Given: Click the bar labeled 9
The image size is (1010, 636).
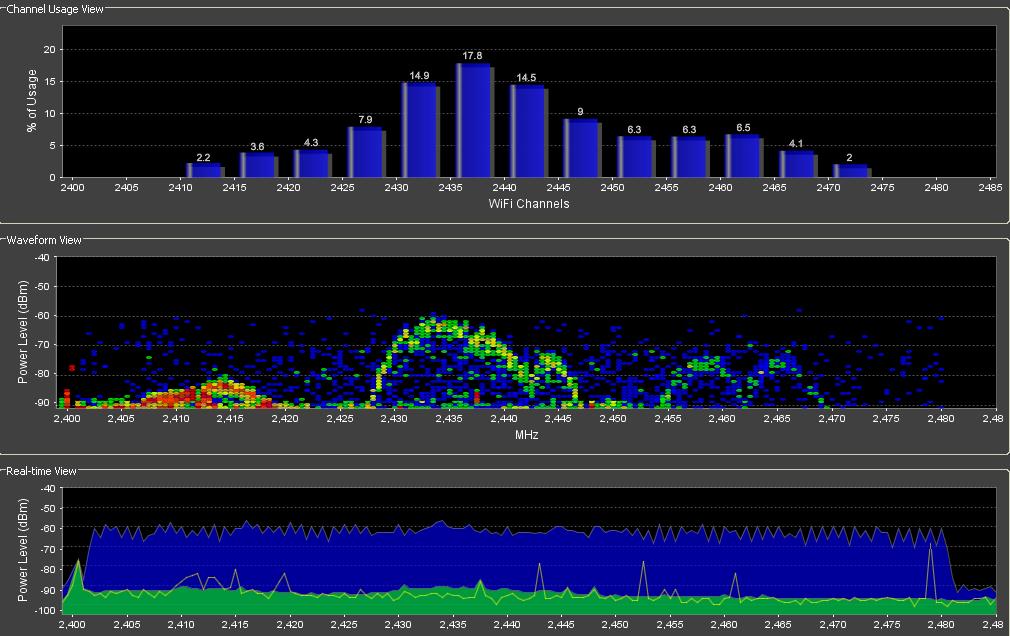Looking at the screenshot, I should (582, 149).
